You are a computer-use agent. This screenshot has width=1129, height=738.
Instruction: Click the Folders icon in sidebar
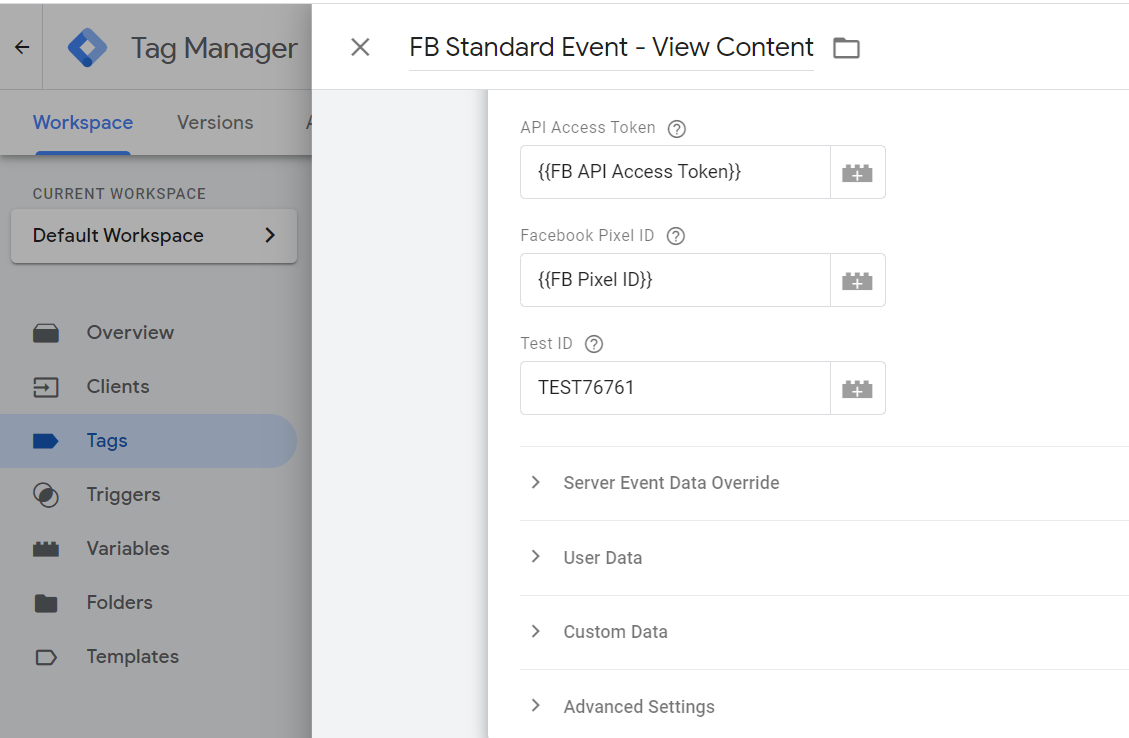pyautogui.click(x=46, y=603)
